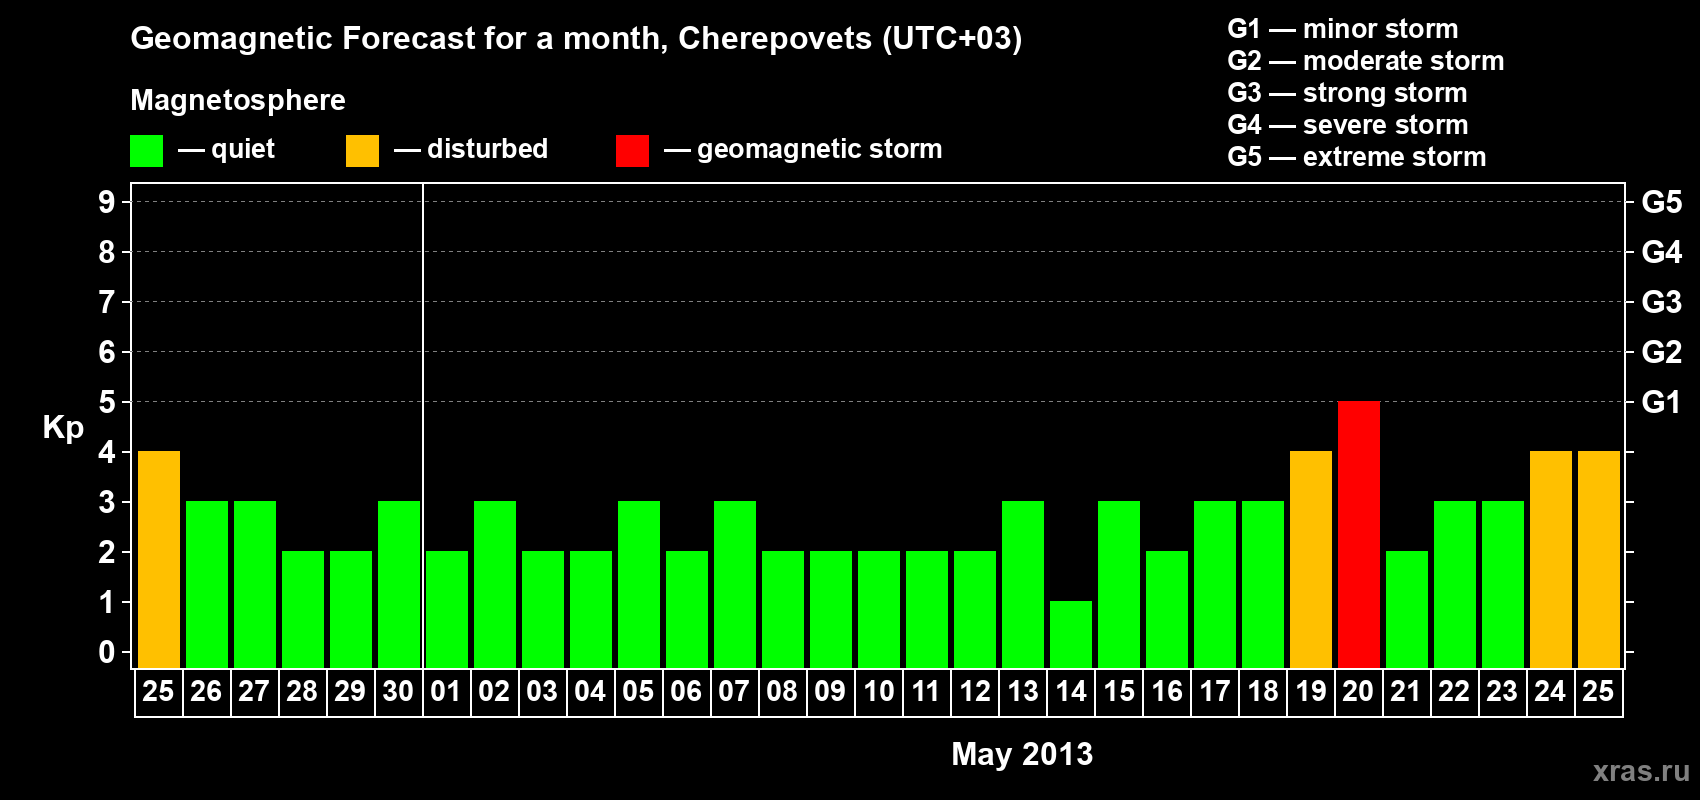
Task: Click date label 20 on the x-axis
Action: point(1358,692)
